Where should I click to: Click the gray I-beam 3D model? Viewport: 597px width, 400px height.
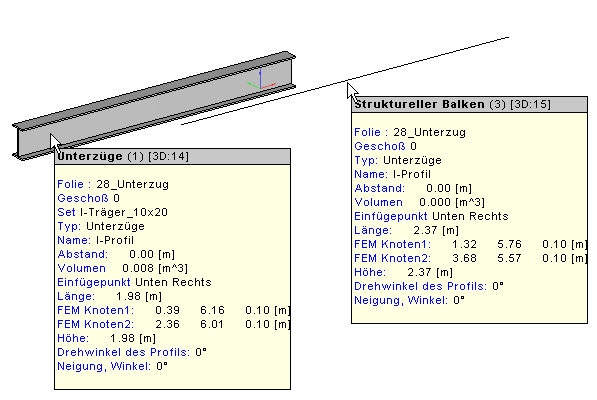(x=154, y=106)
